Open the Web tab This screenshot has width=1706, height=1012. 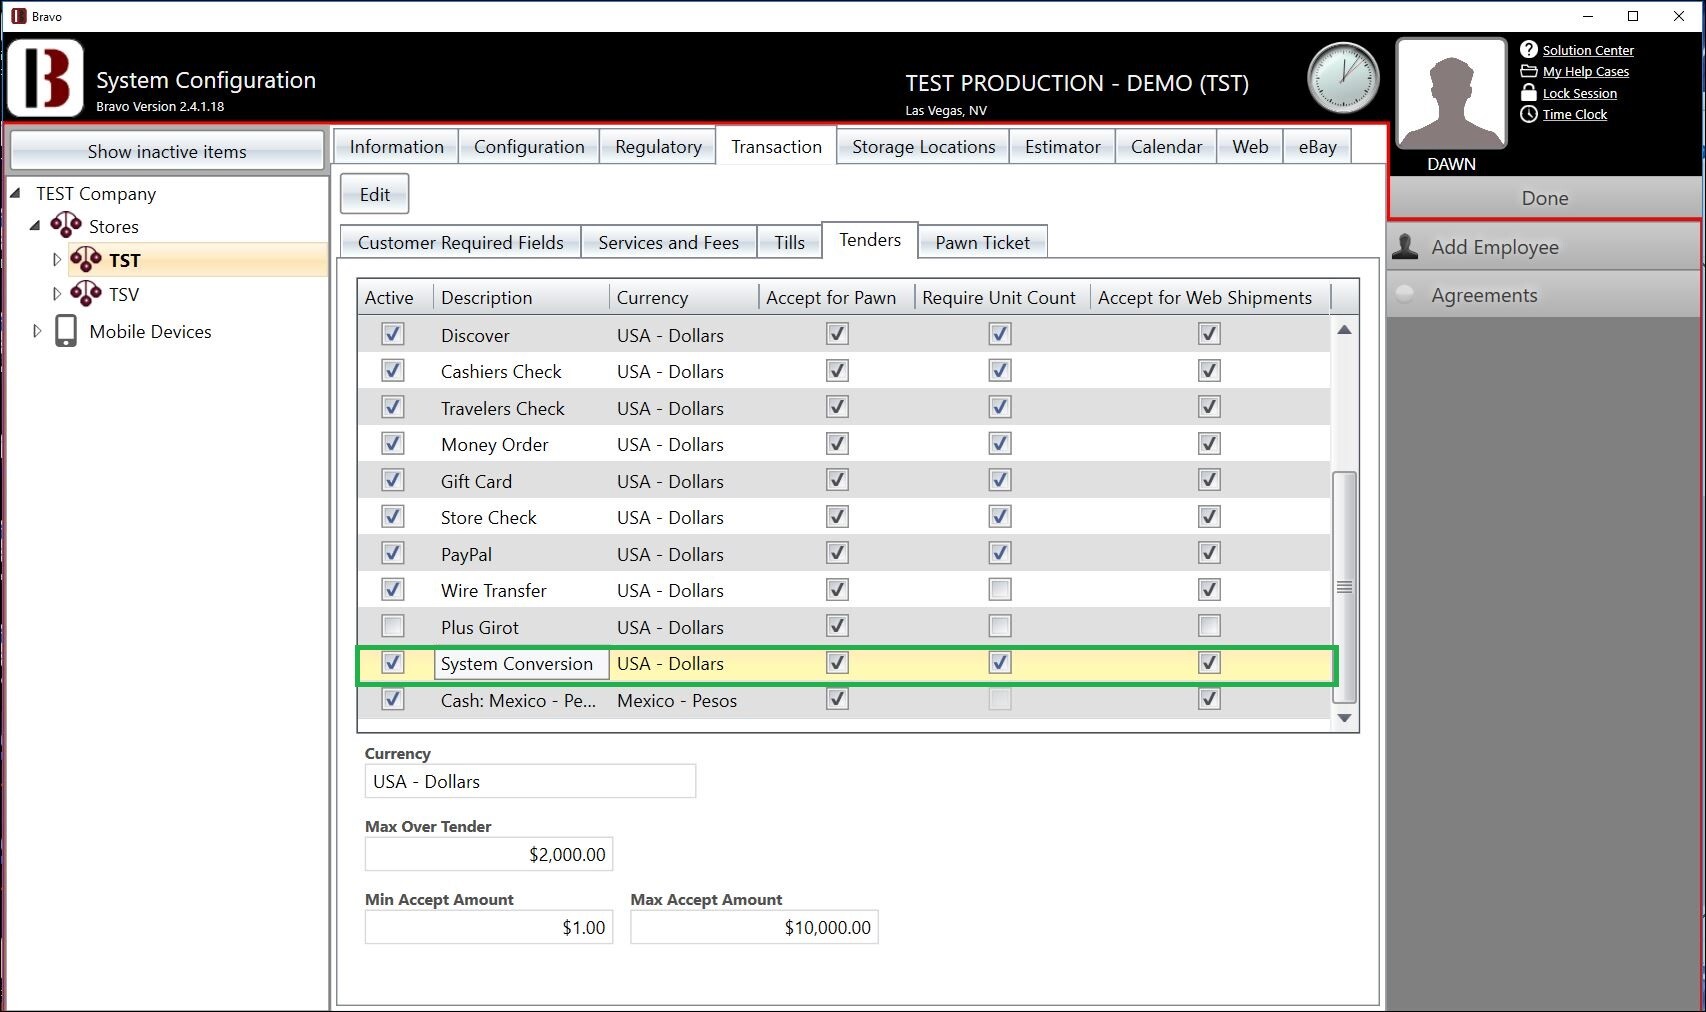coord(1250,146)
